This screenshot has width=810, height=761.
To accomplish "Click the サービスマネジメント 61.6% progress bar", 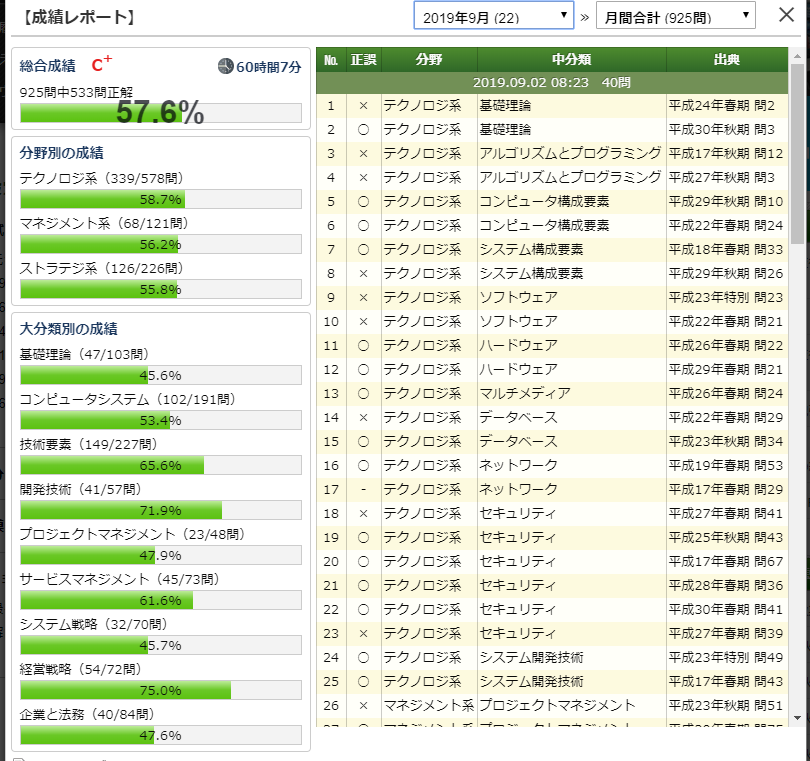I will pyautogui.click(x=161, y=600).
